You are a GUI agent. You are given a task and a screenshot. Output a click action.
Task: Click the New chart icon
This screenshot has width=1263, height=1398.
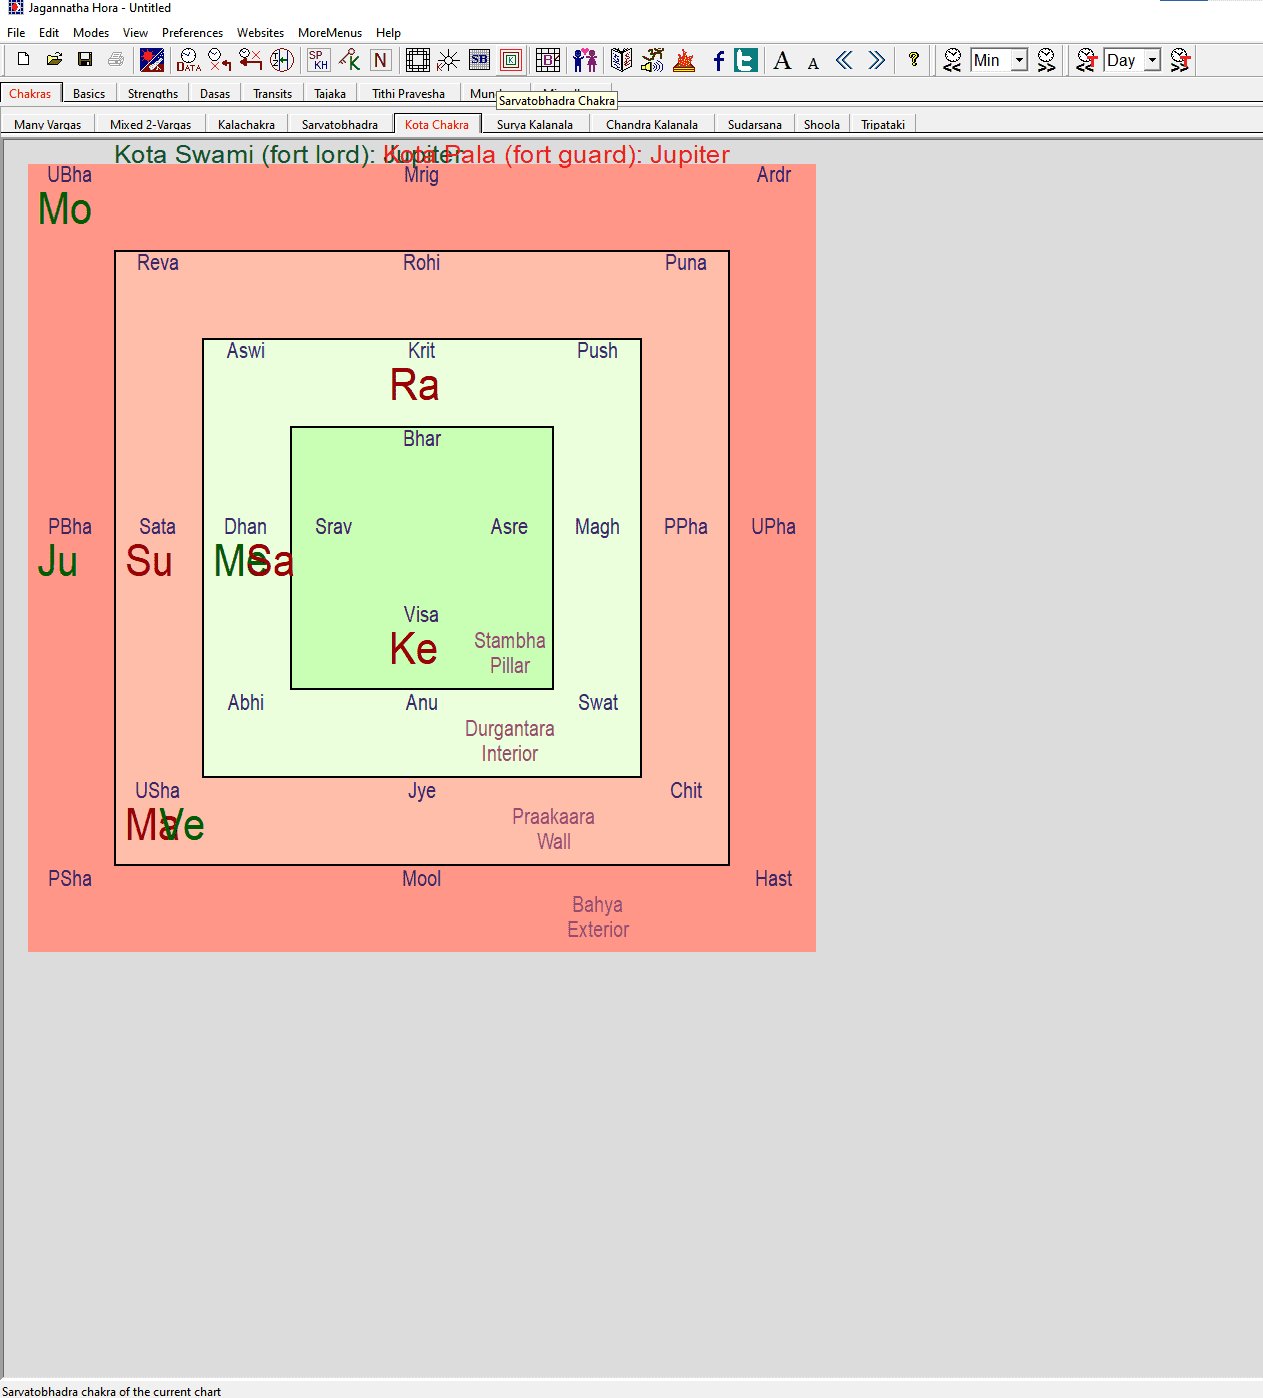click(x=23, y=60)
